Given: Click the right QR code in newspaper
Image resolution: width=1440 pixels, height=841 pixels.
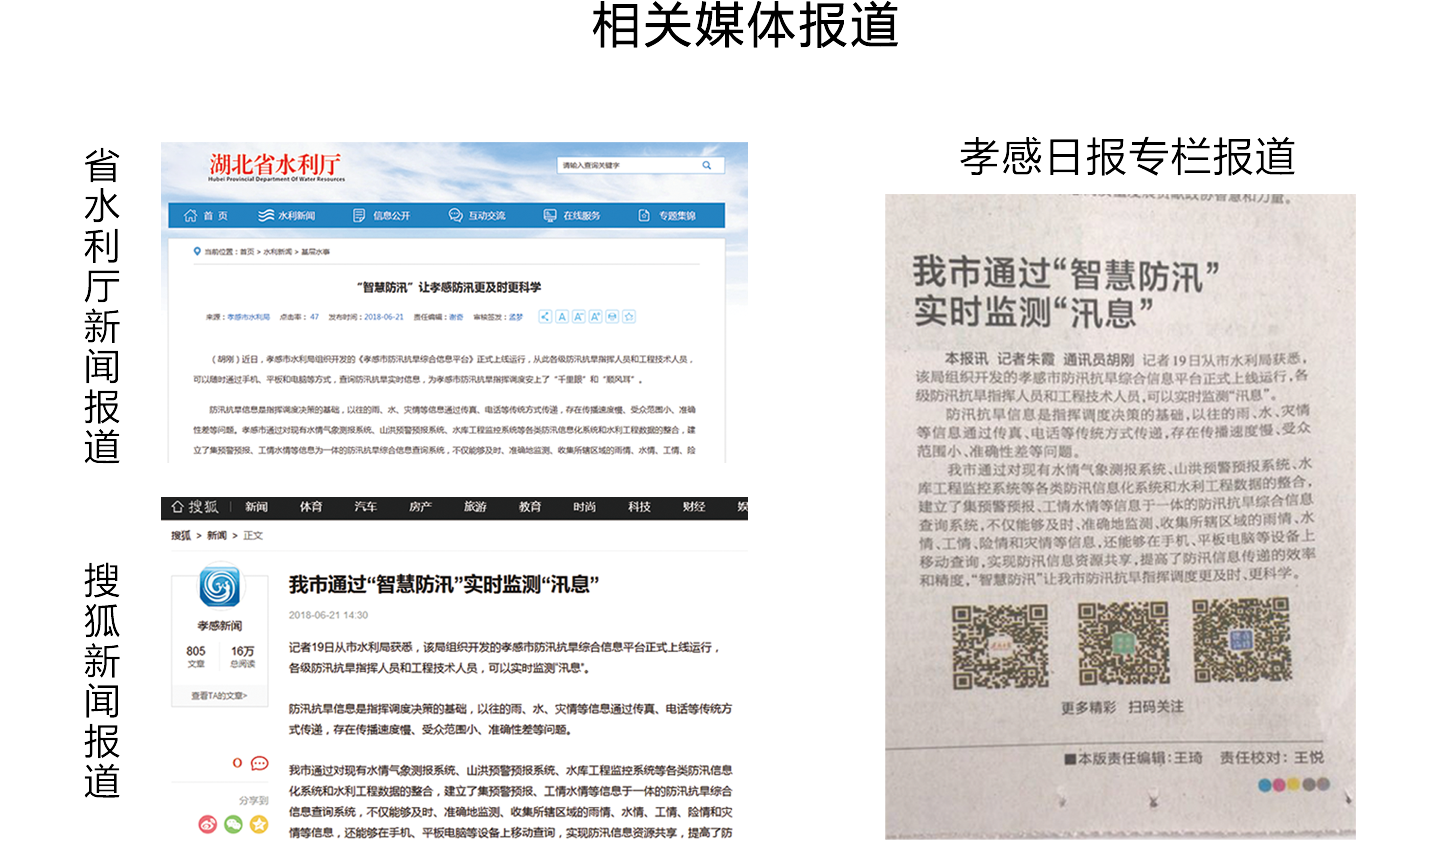Looking at the screenshot, I should tap(1241, 641).
